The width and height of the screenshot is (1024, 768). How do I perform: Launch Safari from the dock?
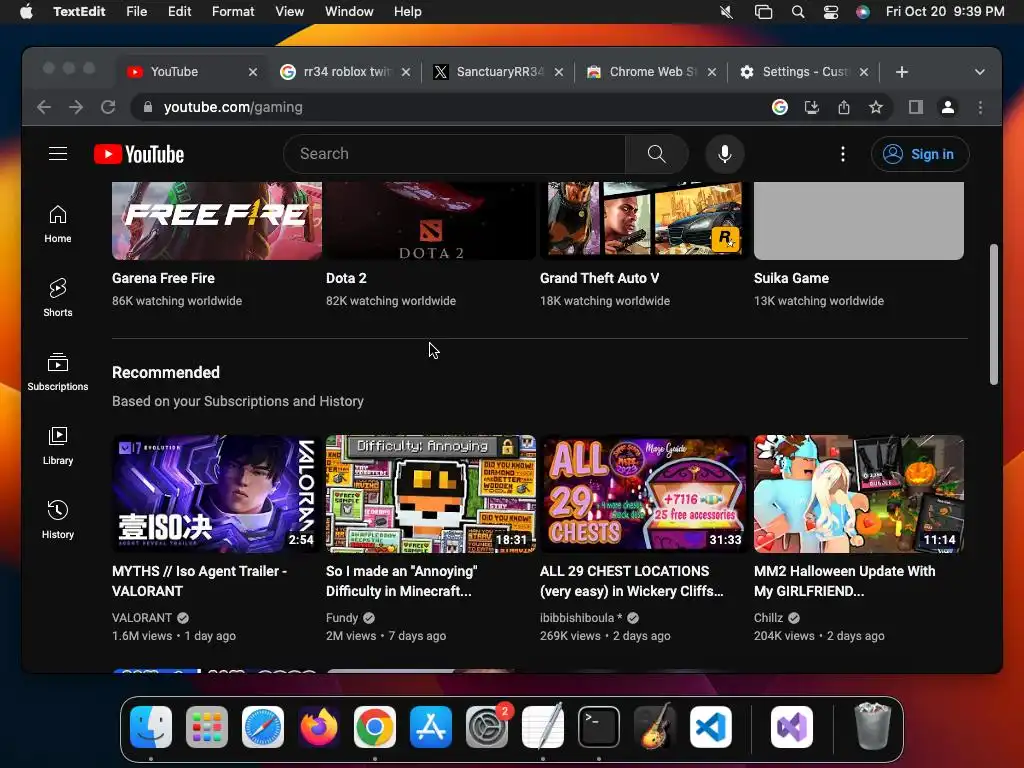pyautogui.click(x=263, y=726)
